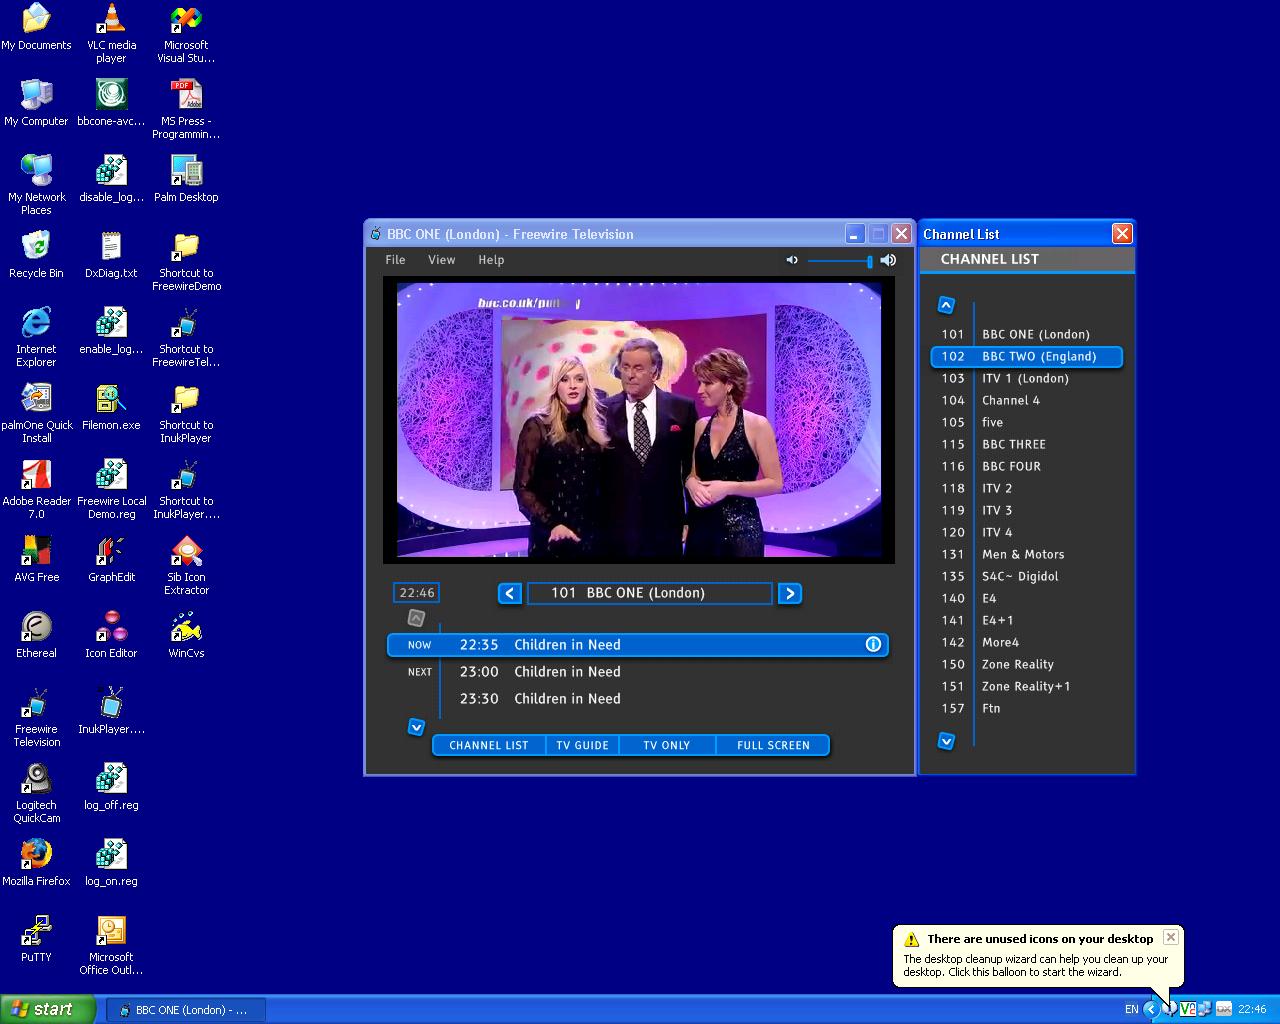Select the Recycle Bin icon
This screenshot has height=1024, width=1280.
(36, 256)
